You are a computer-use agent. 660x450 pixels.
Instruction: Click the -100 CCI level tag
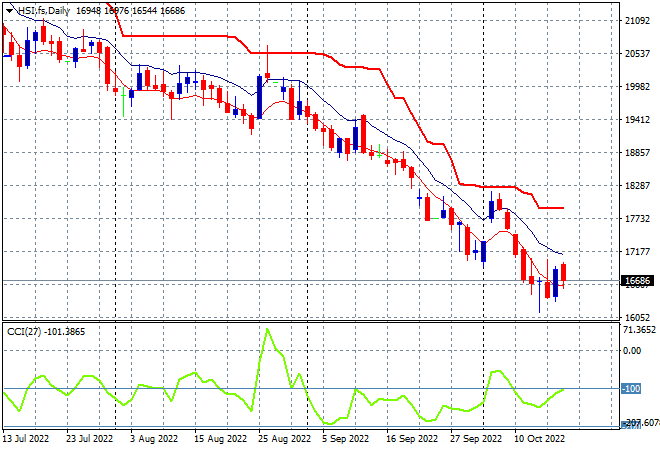point(631,389)
